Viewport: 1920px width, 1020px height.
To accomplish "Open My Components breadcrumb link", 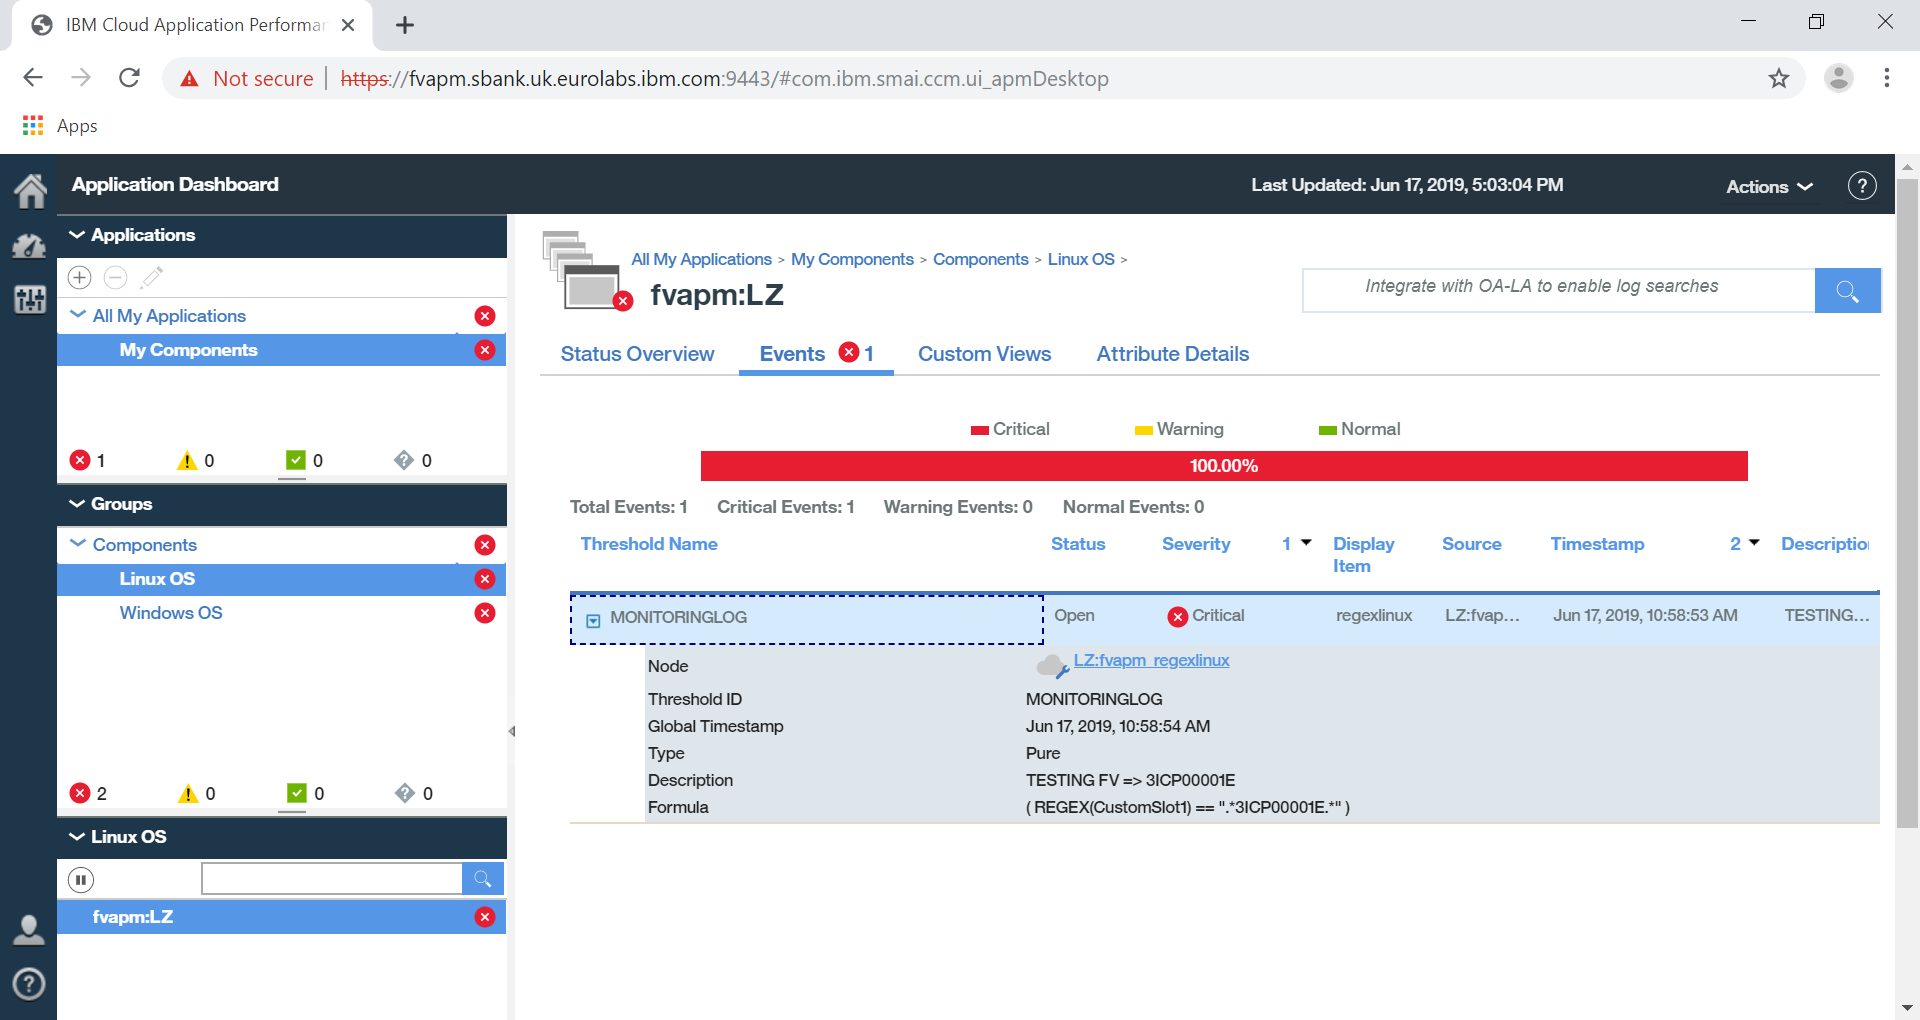I will click(x=852, y=259).
